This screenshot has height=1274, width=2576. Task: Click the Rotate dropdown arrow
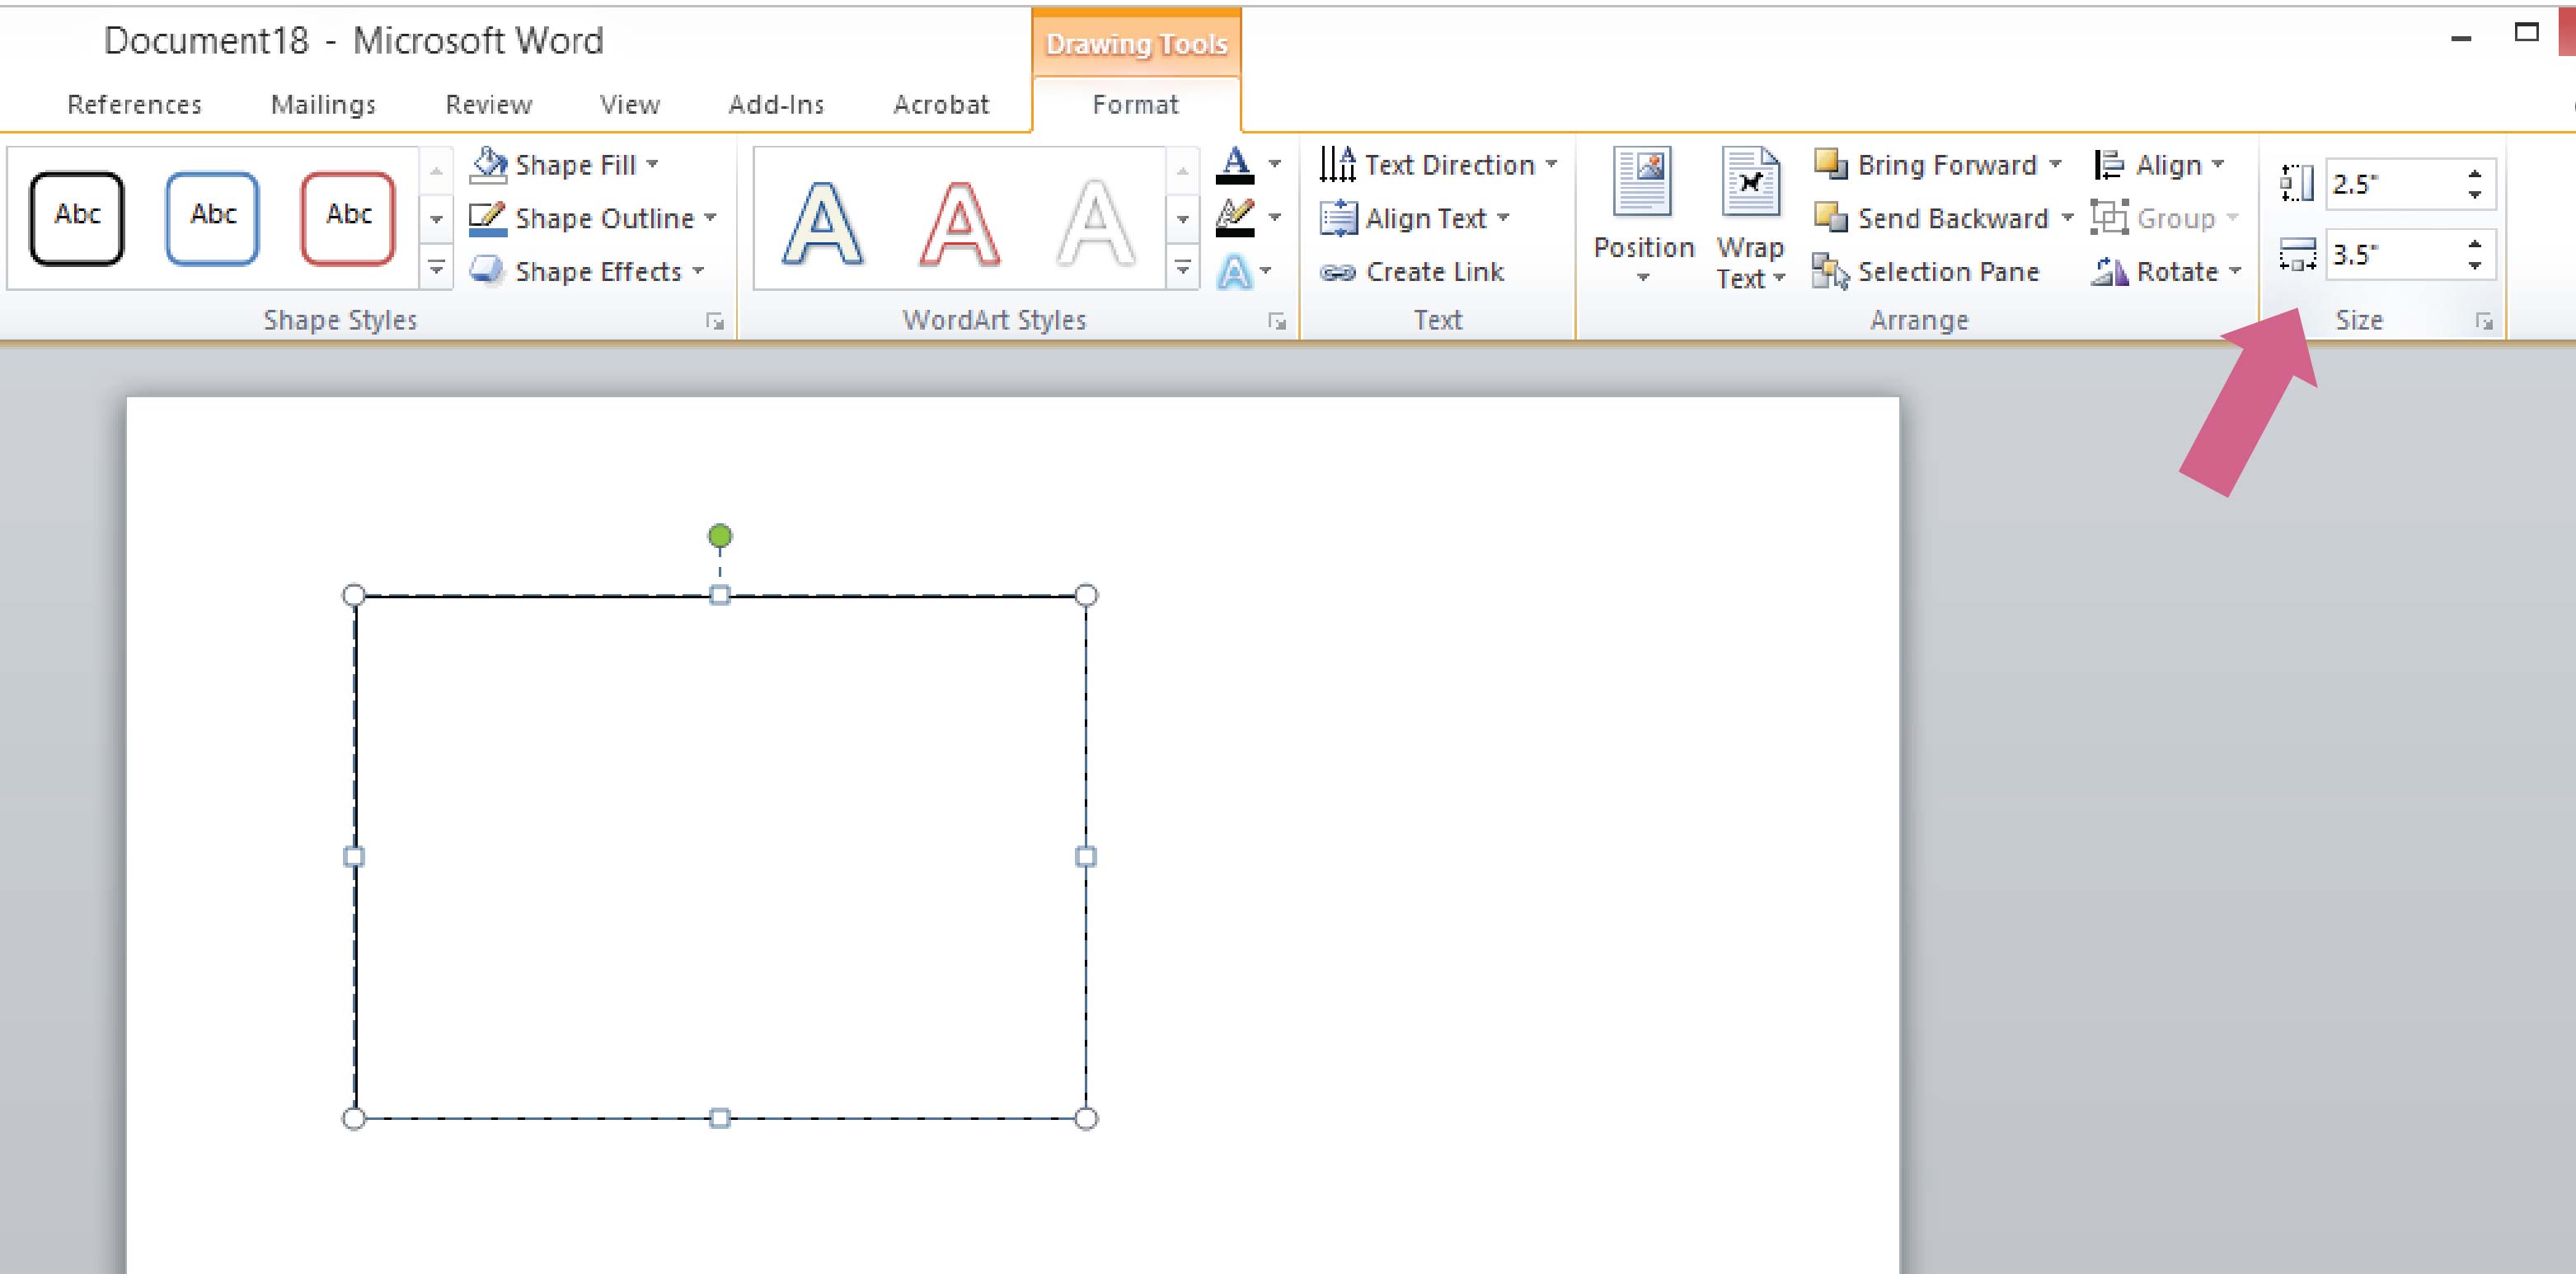click(x=2236, y=269)
